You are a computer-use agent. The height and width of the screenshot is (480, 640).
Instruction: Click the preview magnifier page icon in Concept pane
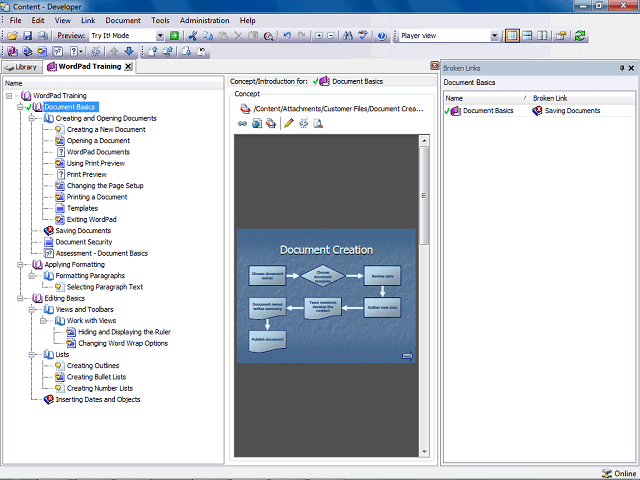point(318,123)
